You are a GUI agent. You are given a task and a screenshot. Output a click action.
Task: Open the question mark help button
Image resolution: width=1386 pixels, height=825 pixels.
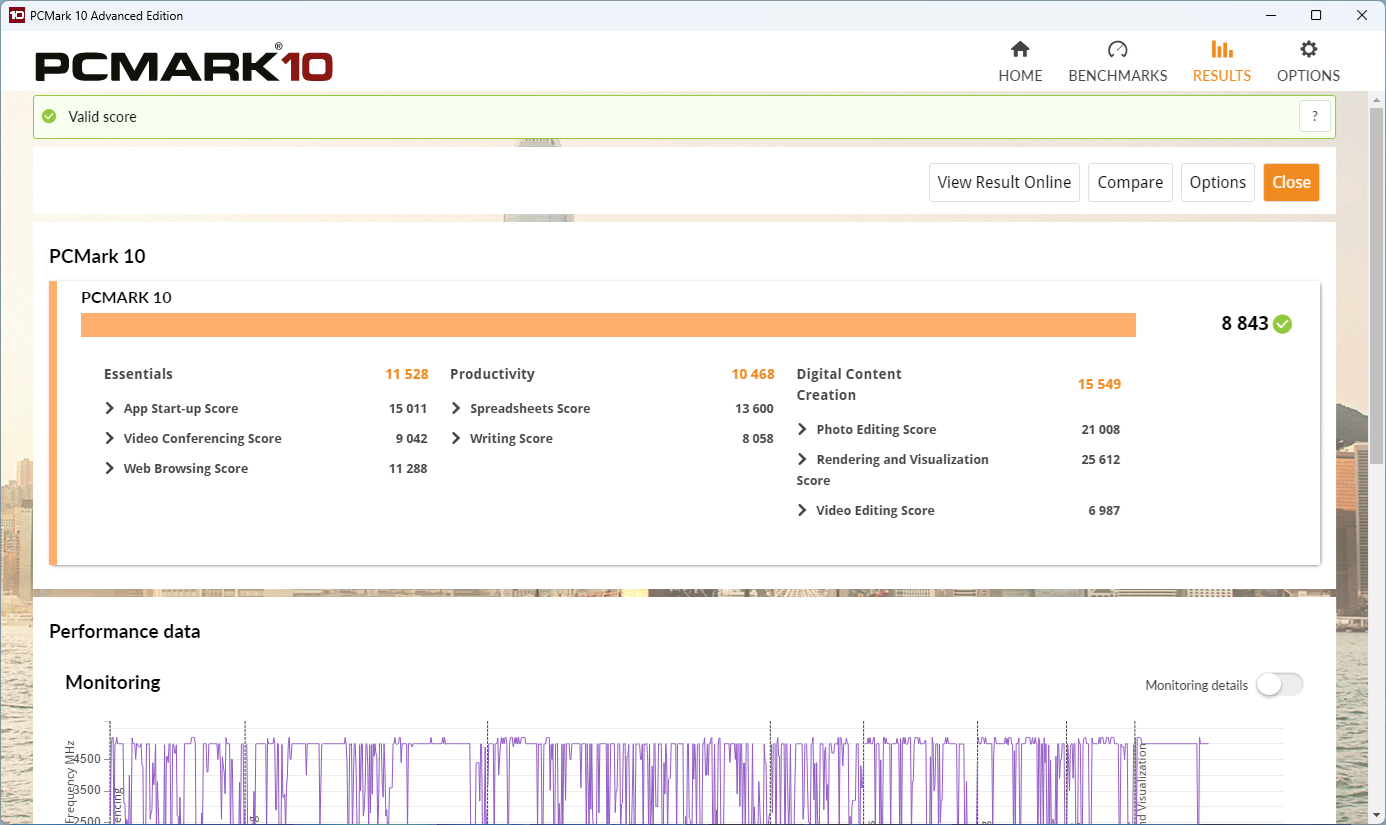[1315, 116]
